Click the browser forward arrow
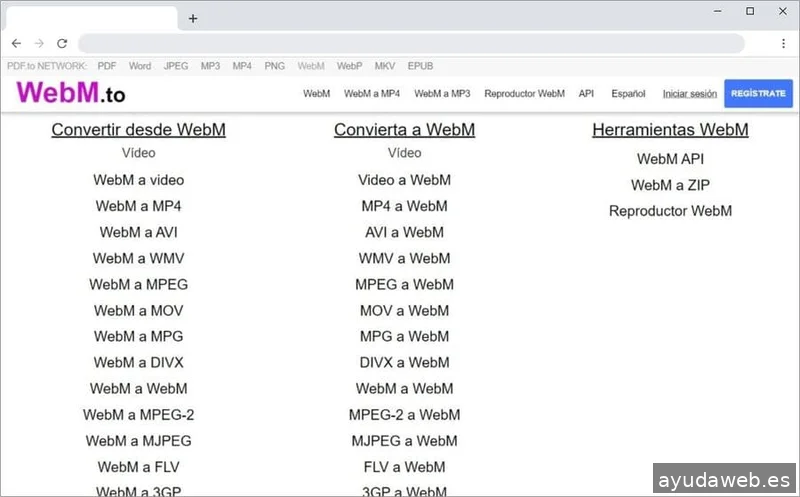Screen dimensions: 800x497 [x=39, y=44]
